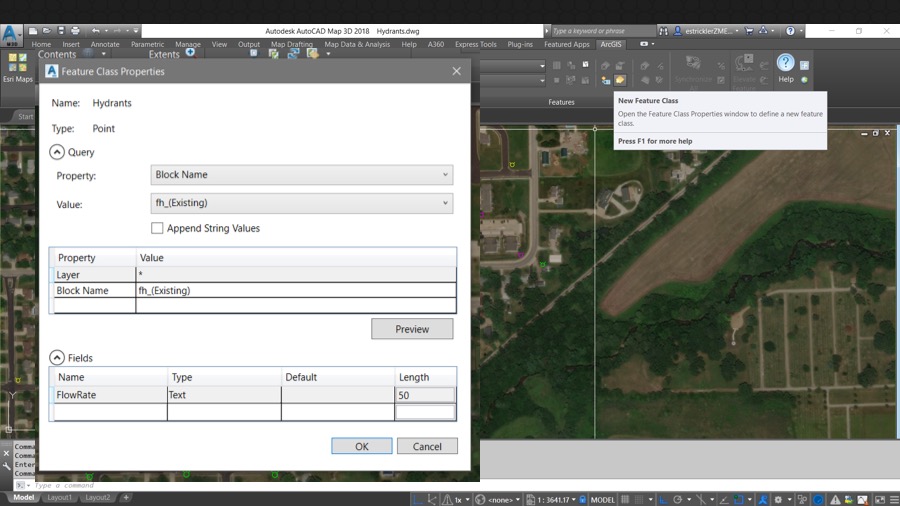The width and height of the screenshot is (900, 506).
Task: Click the keyword search input box
Action: (x=602, y=31)
